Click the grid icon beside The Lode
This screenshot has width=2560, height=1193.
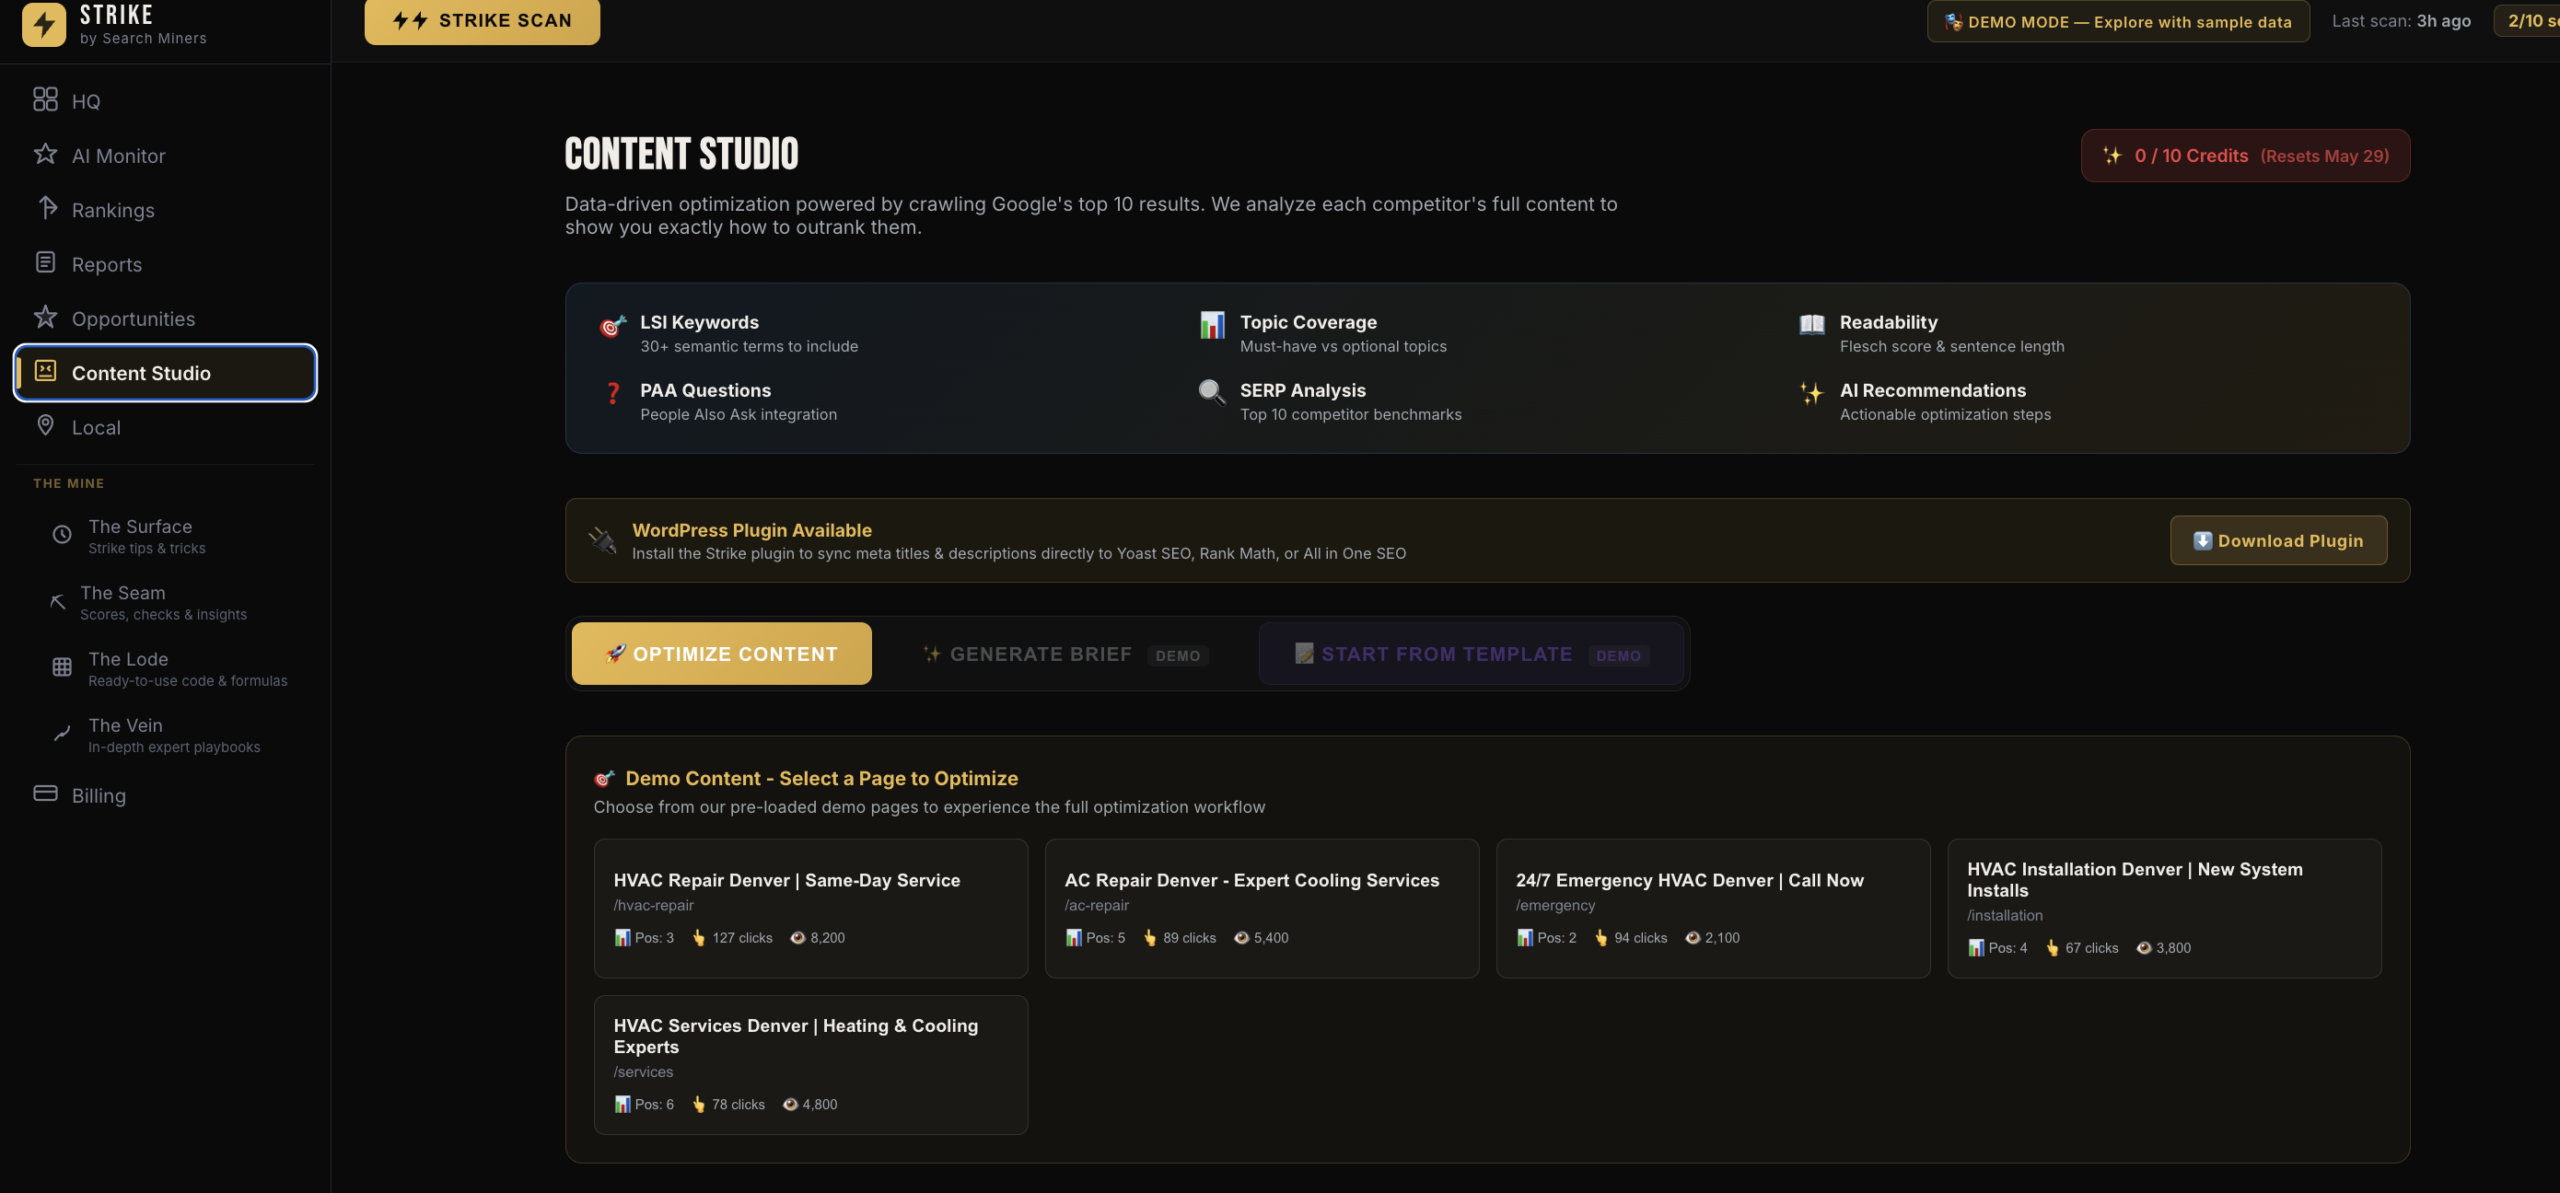pos(62,667)
